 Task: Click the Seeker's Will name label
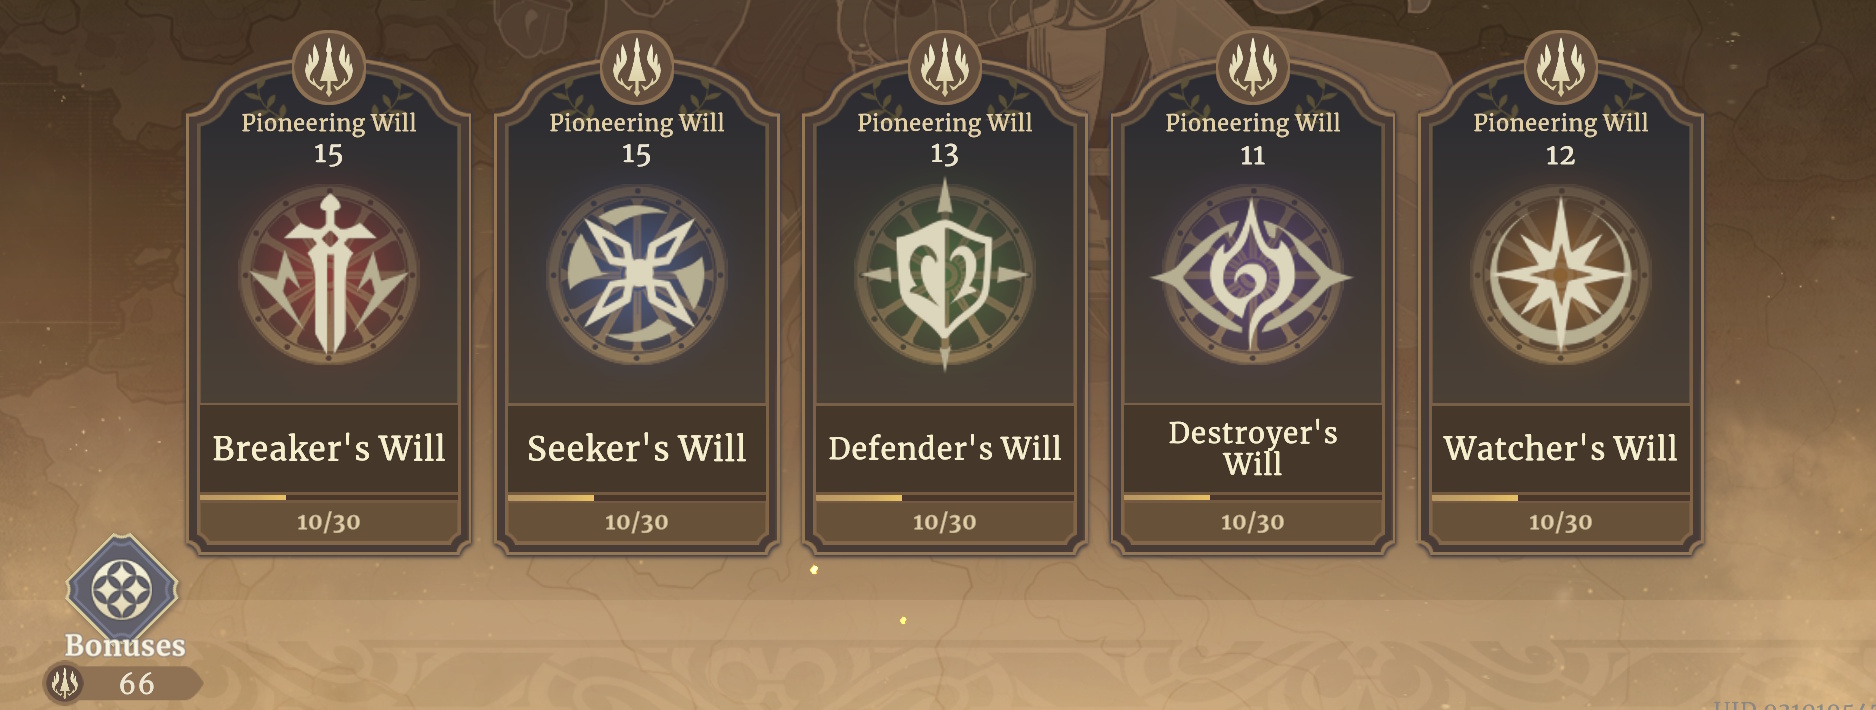[637, 448]
